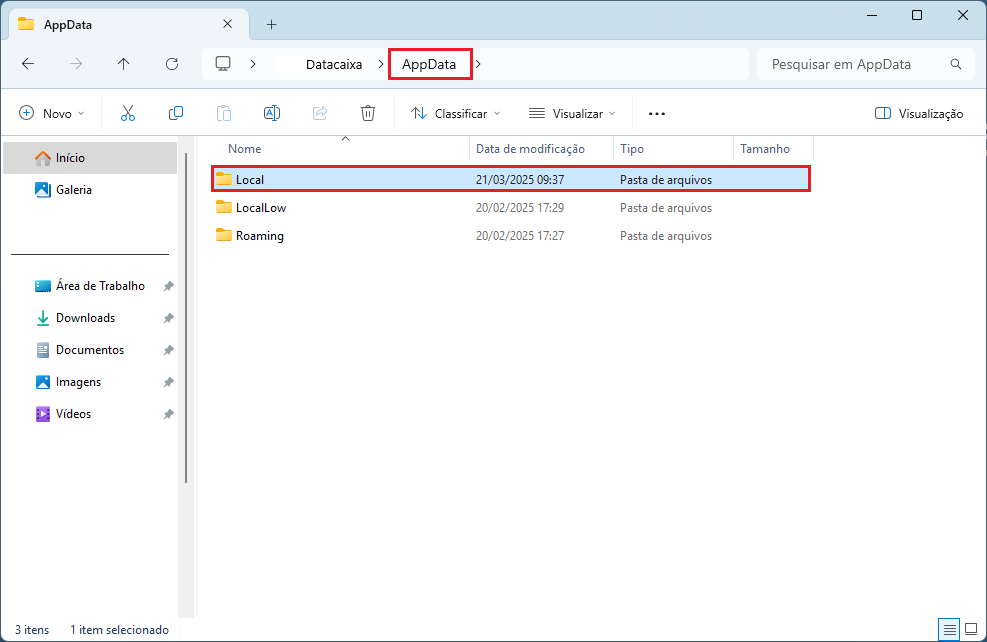The width and height of the screenshot is (987, 642).
Task: Open the Novo dropdown menu
Action: click(x=52, y=114)
